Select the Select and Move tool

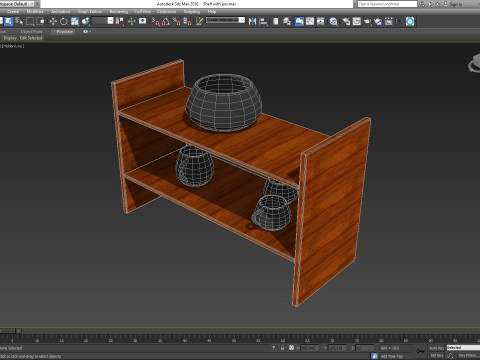click(x=53, y=21)
